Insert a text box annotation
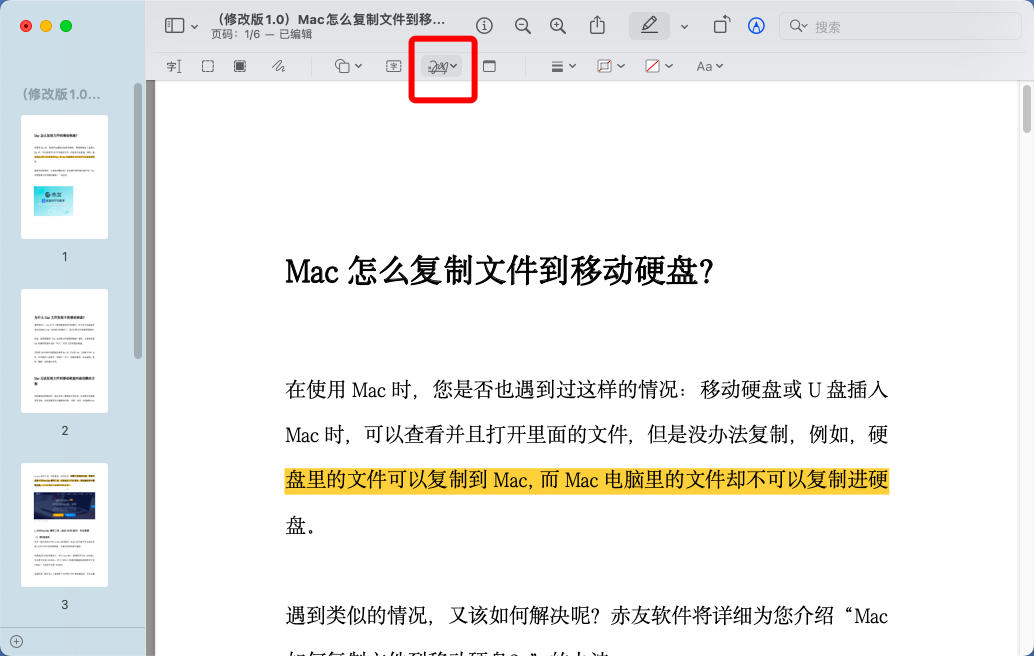Screen dimensions: 1034x656 point(394,66)
